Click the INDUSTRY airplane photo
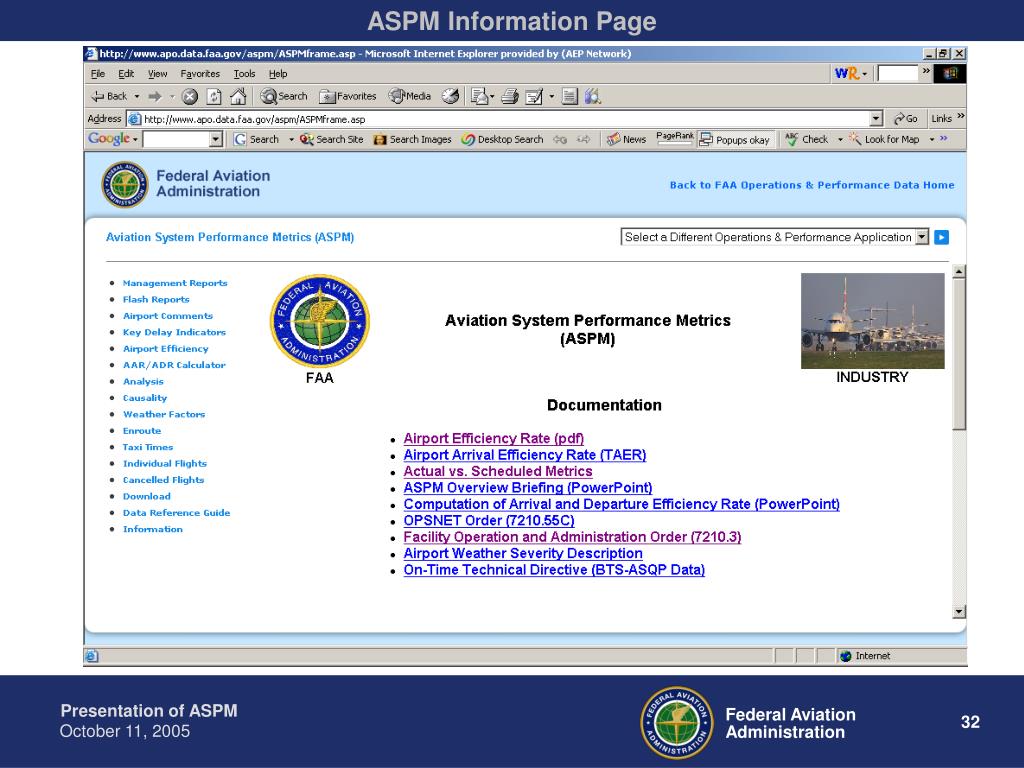The image size is (1024, 768). (872, 321)
